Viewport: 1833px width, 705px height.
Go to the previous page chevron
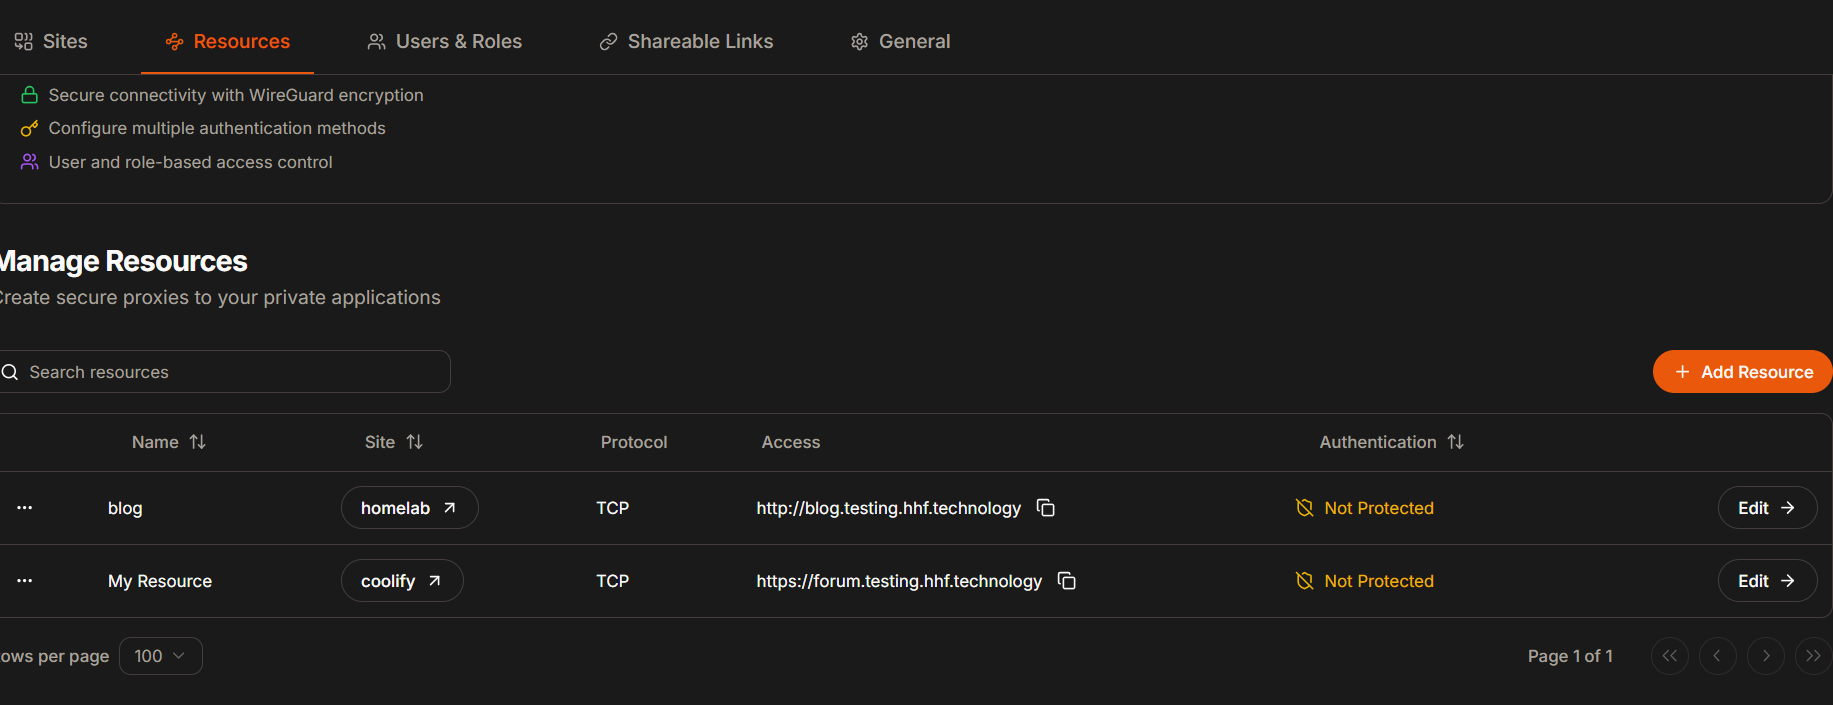(1718, 656)
